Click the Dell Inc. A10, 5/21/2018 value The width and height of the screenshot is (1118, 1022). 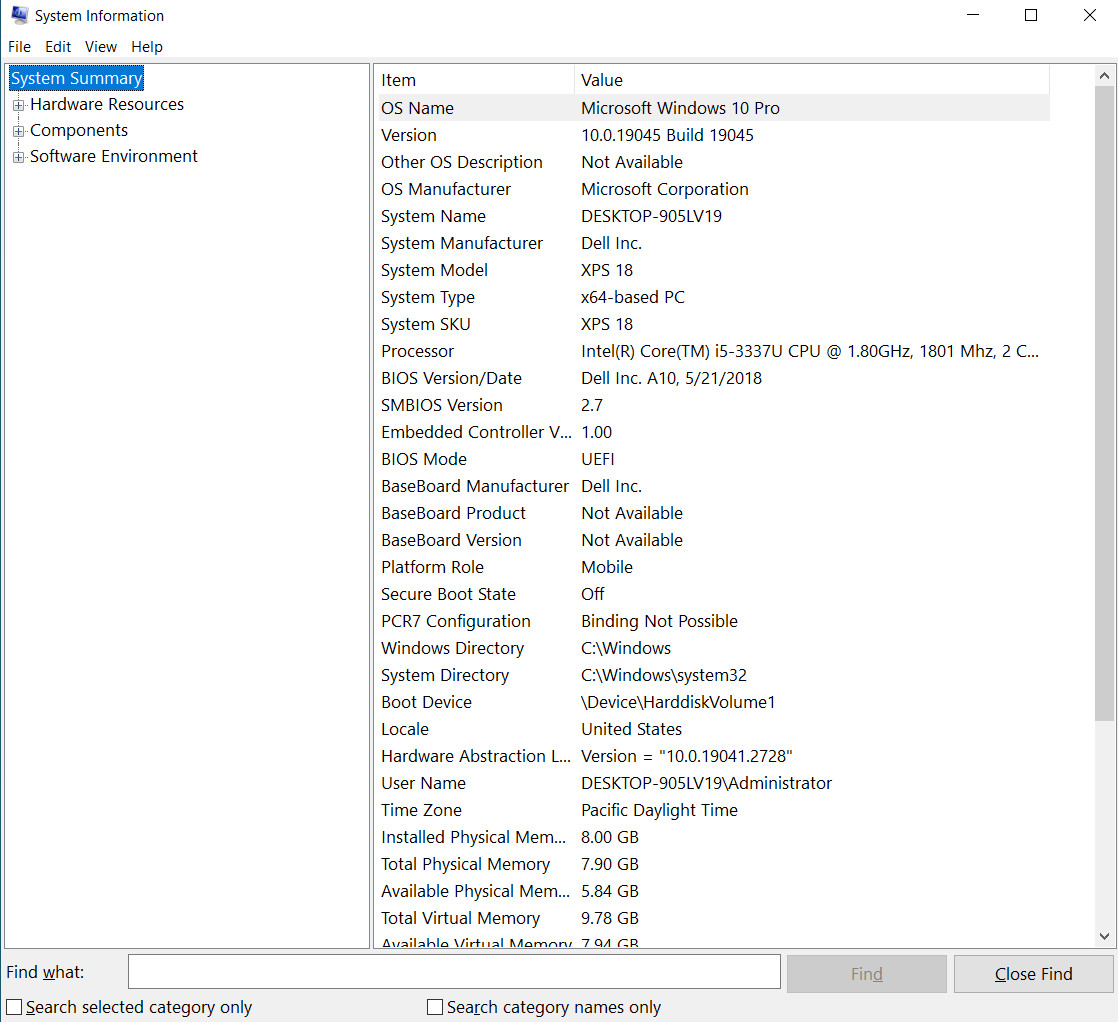[672, 379]
